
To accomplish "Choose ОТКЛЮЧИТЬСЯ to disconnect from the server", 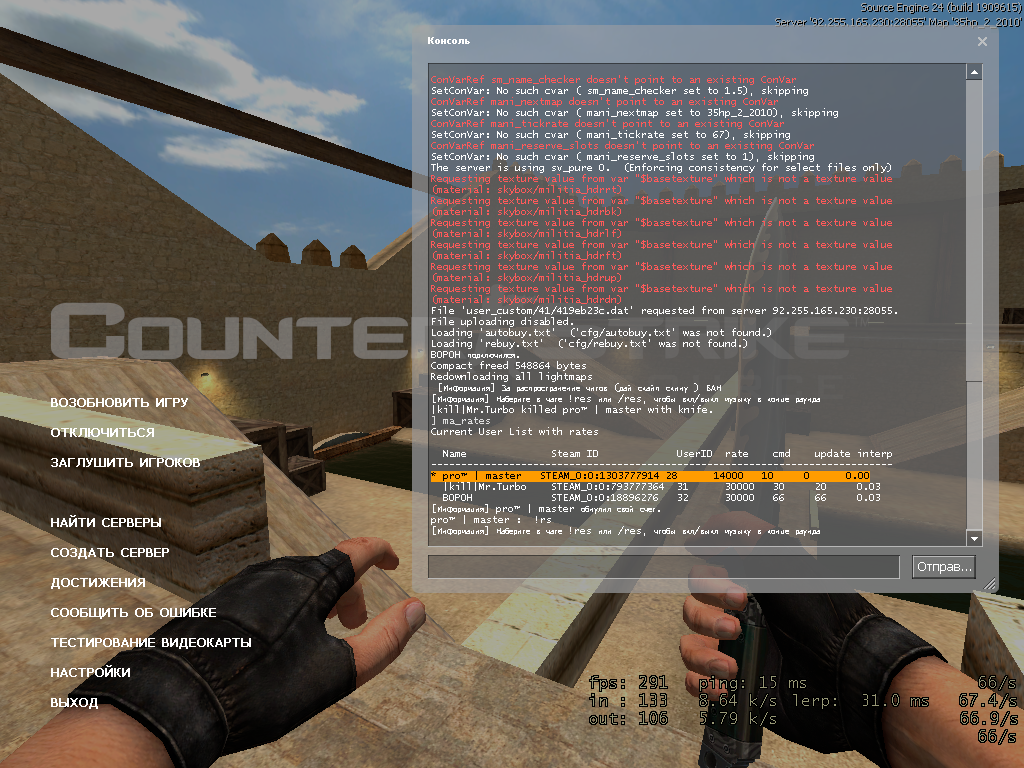I will pyautogui.click(x=103, y=432).
